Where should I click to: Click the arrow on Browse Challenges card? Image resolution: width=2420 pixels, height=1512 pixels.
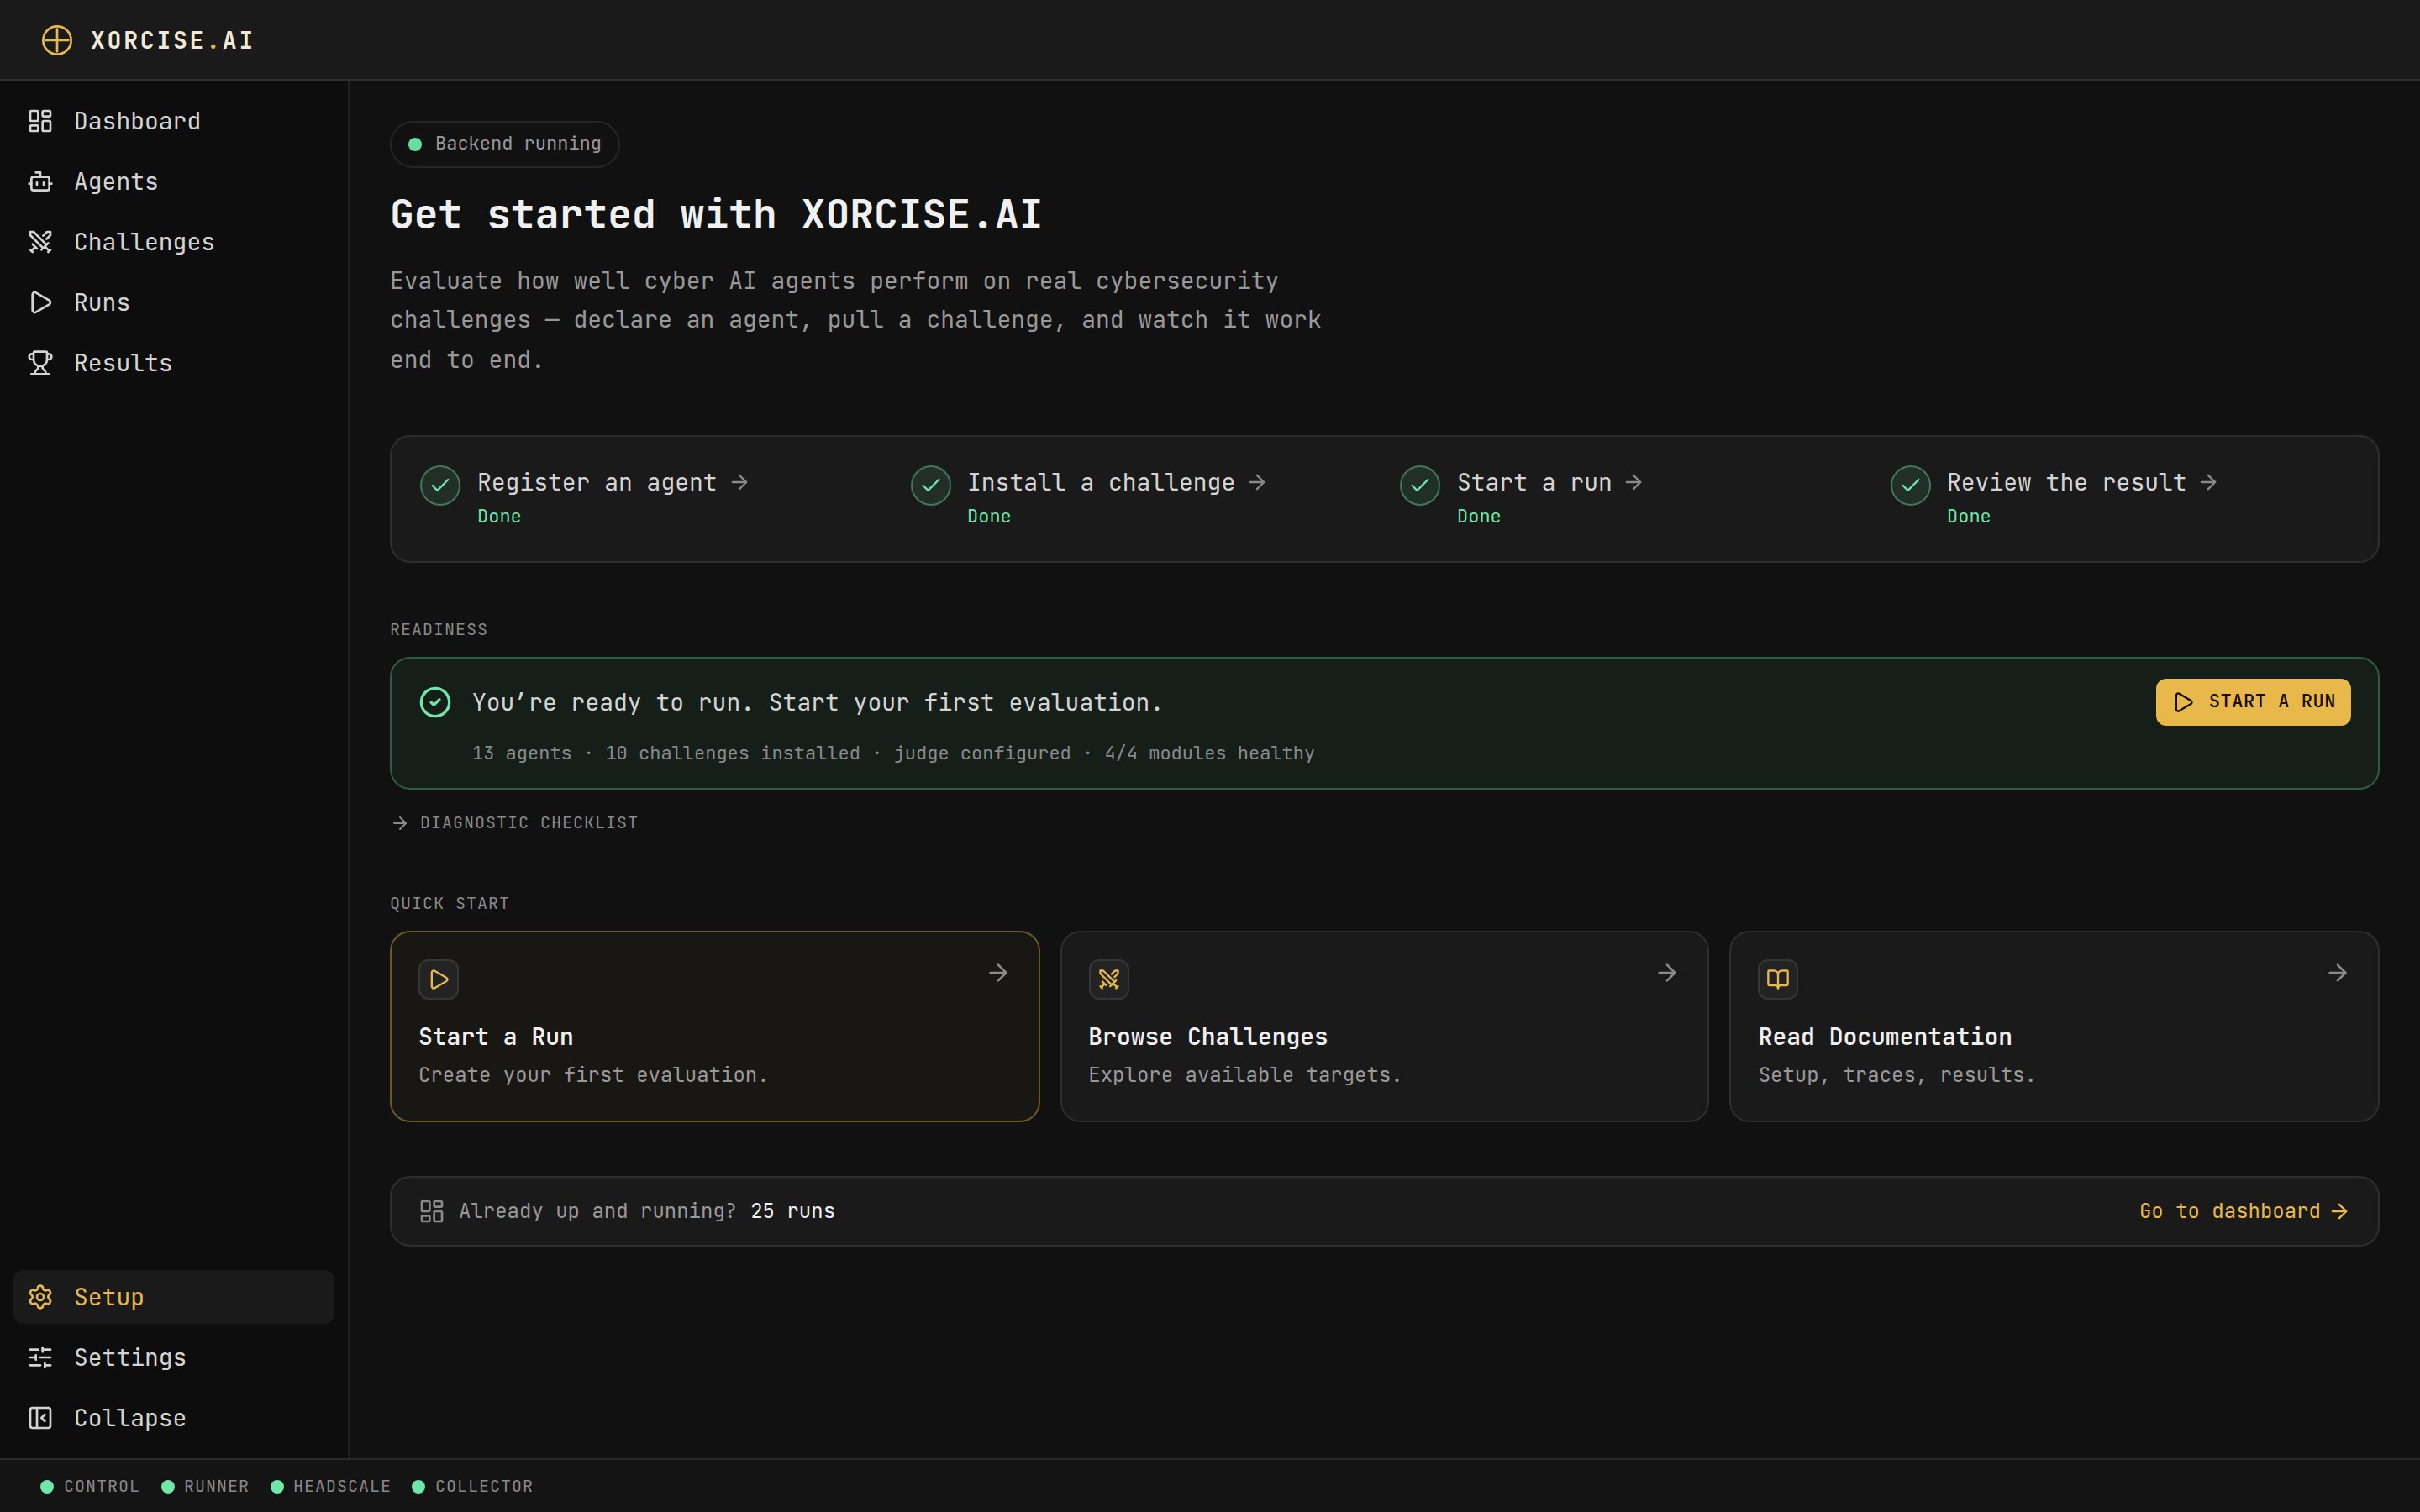coord(1667,973)
